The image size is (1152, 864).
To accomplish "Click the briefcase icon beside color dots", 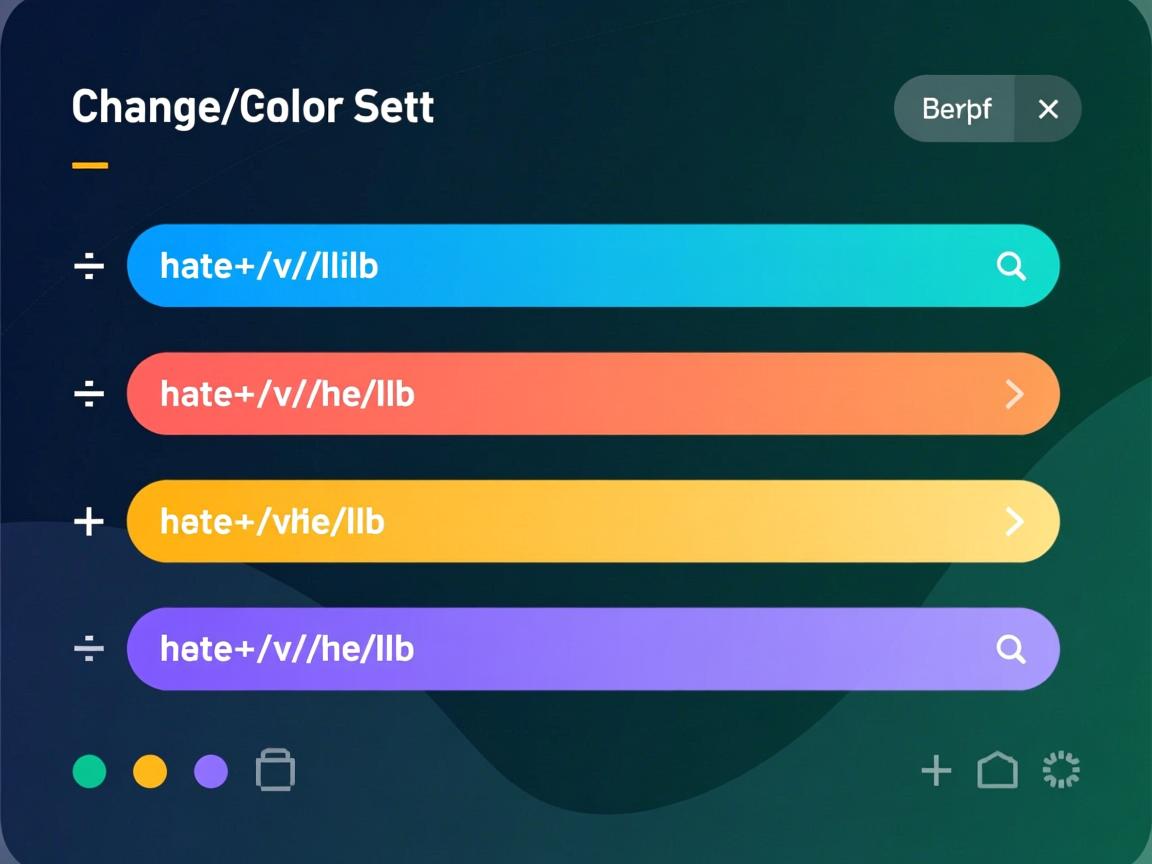I will pos(275,771).
